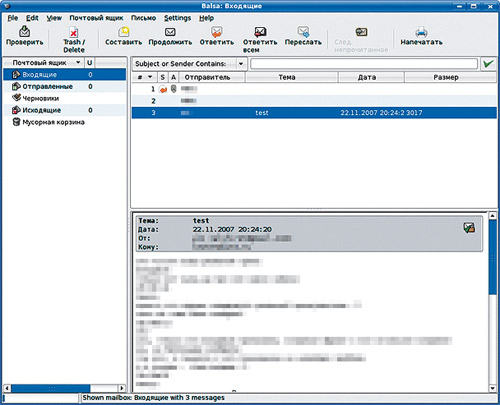The width and height of the screenshot is (500, 405).
Task: Select the message with subject test
Action: tap(314, 113)
